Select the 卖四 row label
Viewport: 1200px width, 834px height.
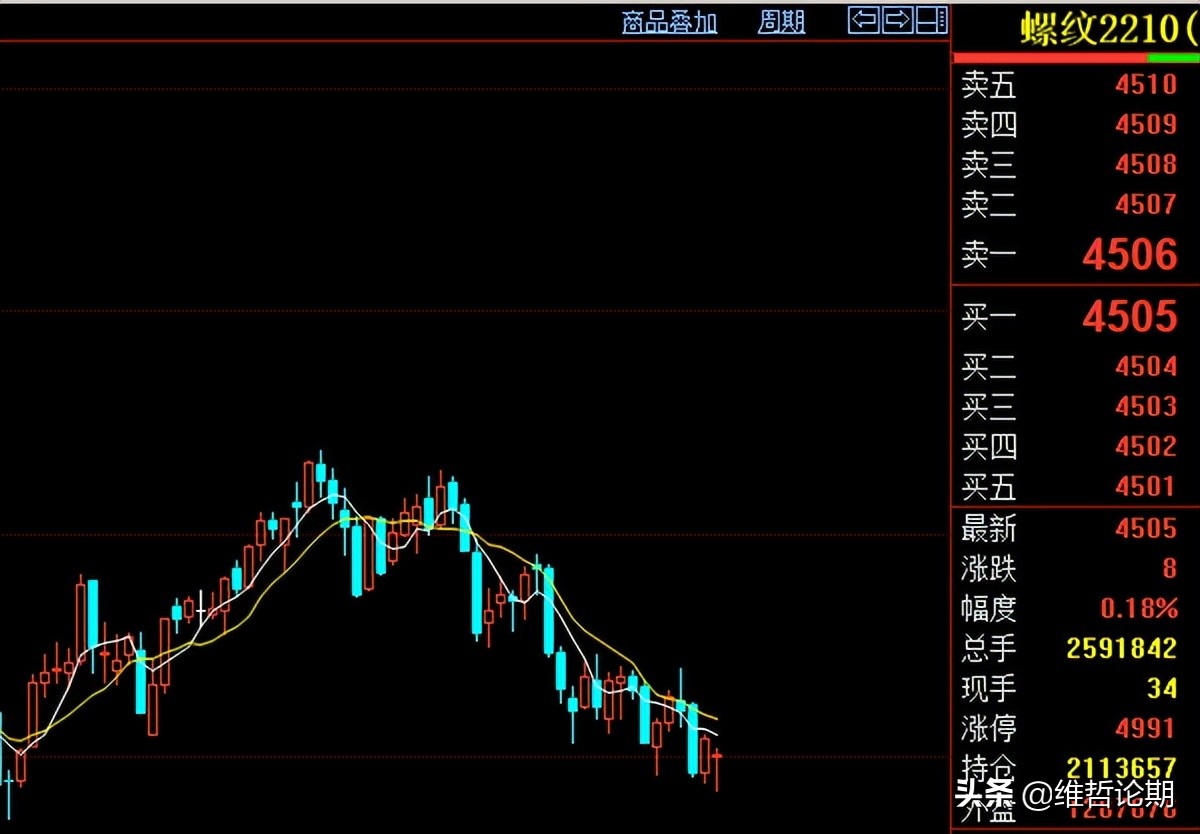click(988, 125)
